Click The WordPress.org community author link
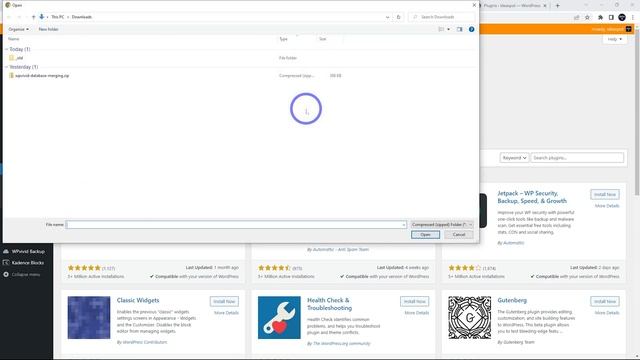Viewport: 640px width, 360px height. pyautogui.click(x=342, y=344)
